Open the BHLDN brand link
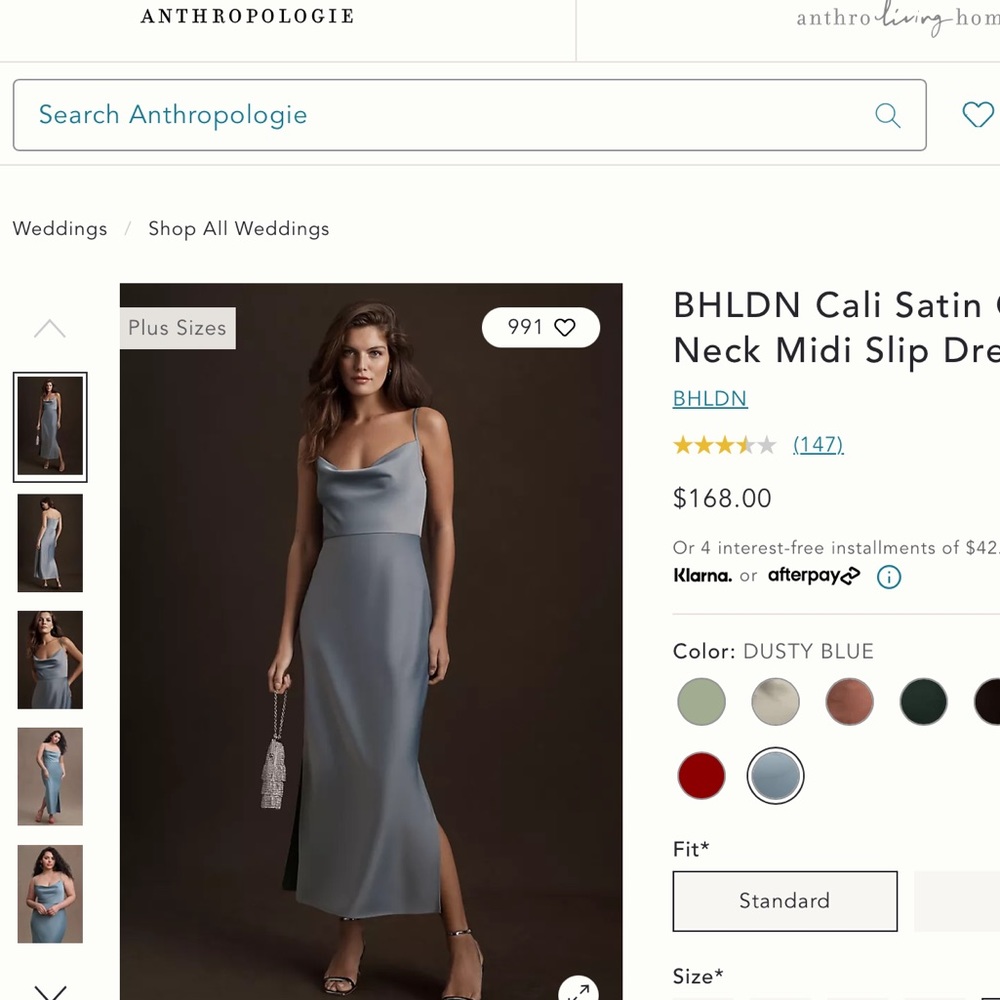Screen dimensions: 1000x1000 (710, 398)
